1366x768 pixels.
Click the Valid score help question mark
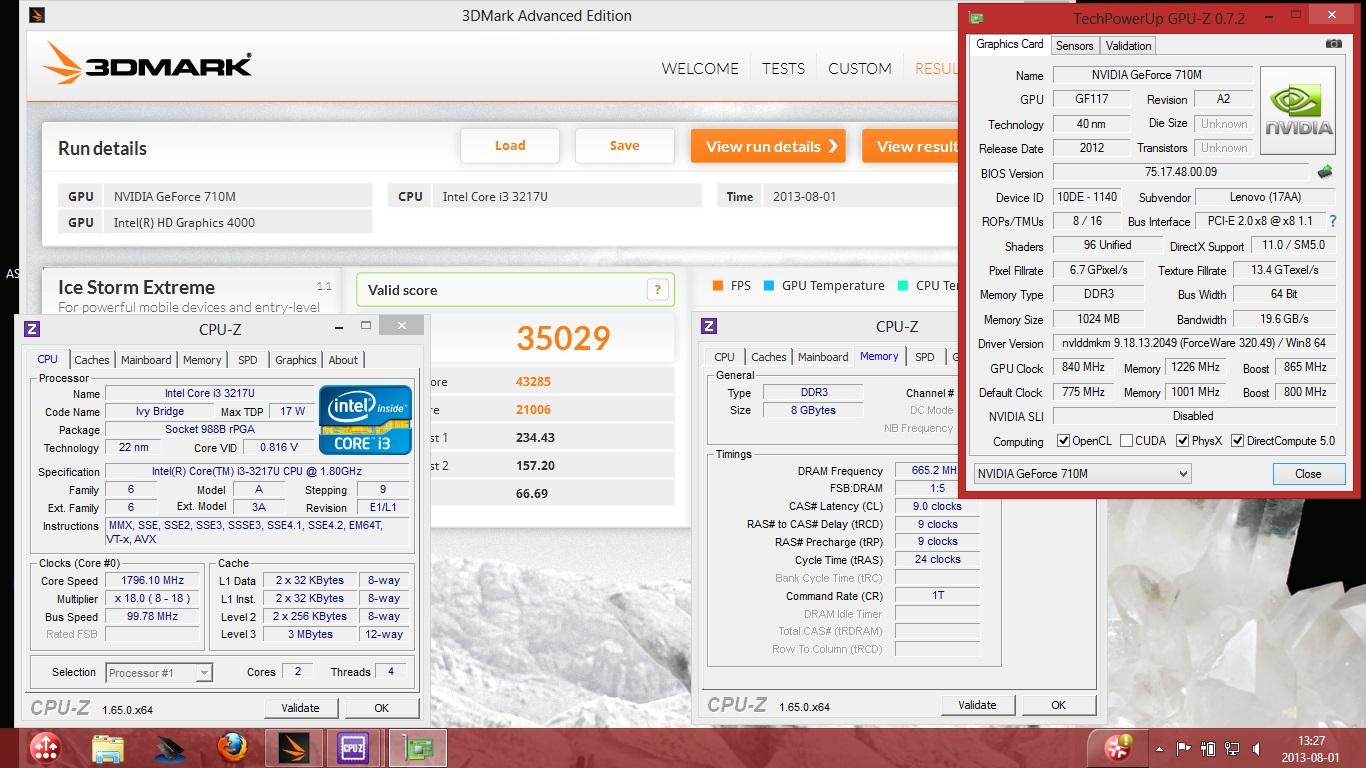(657, 289)
